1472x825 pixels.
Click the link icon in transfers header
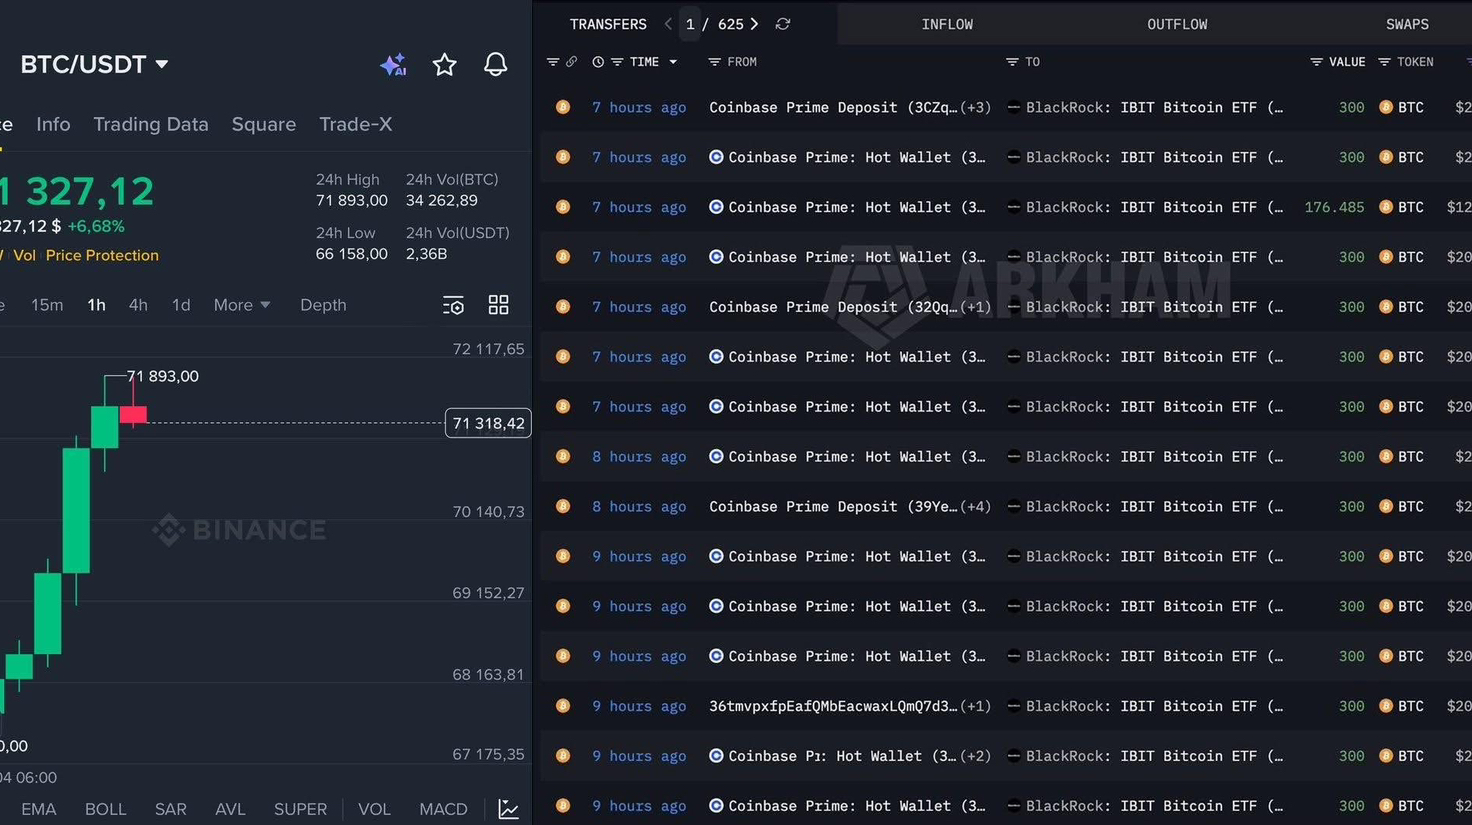click(571, 62)
